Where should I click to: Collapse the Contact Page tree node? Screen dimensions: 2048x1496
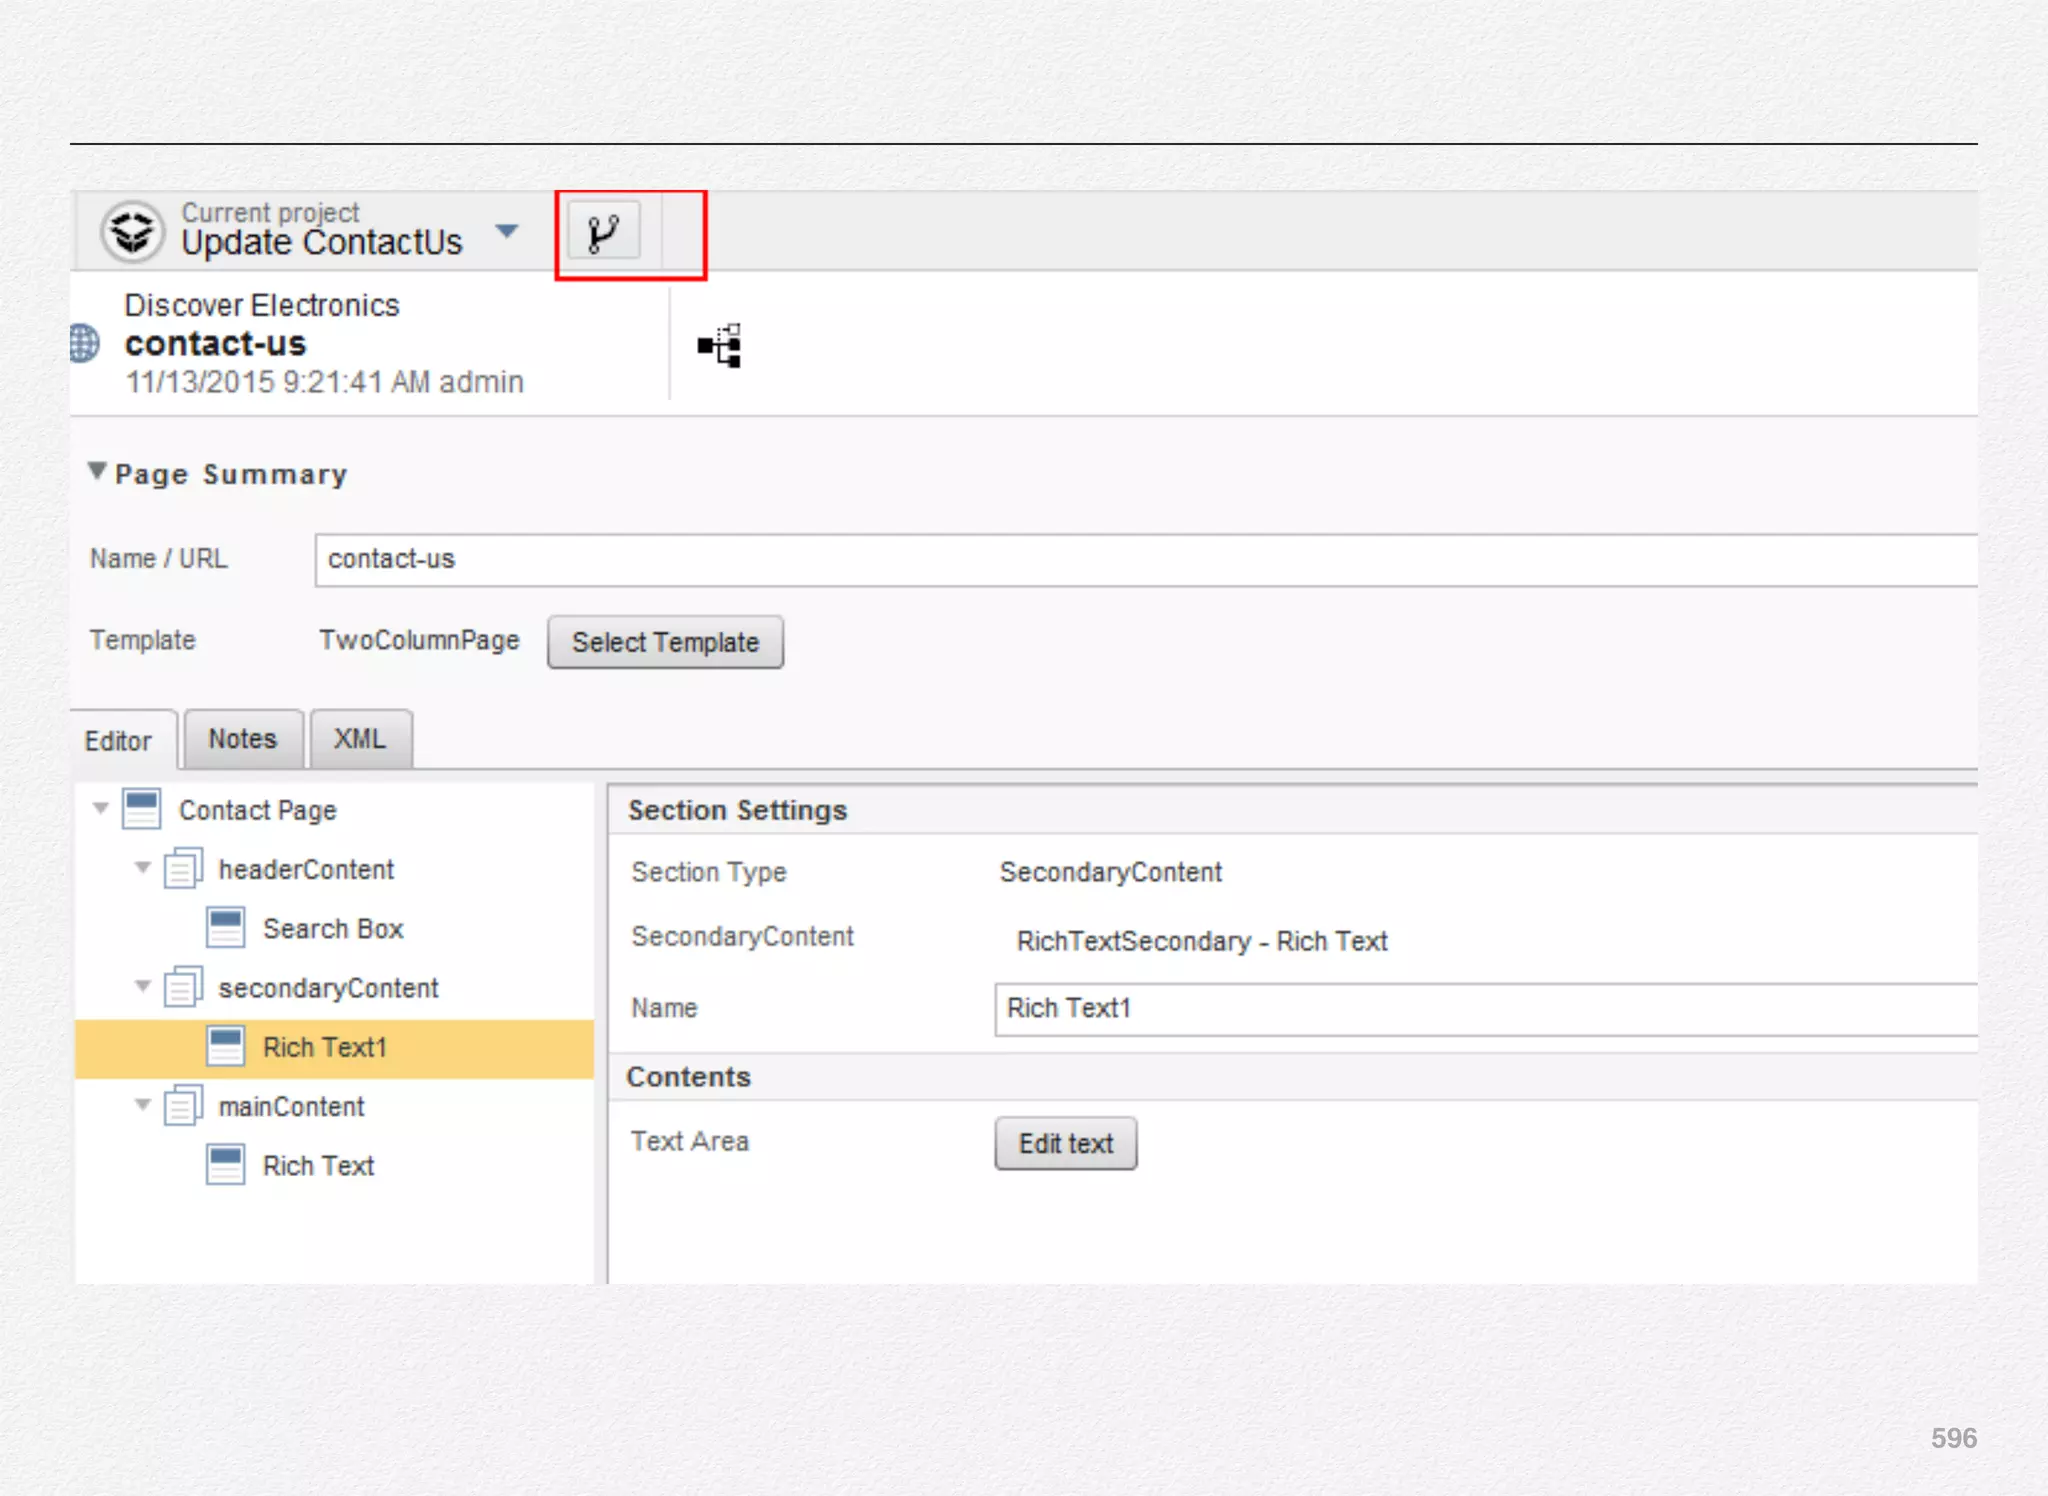[101, 808]
